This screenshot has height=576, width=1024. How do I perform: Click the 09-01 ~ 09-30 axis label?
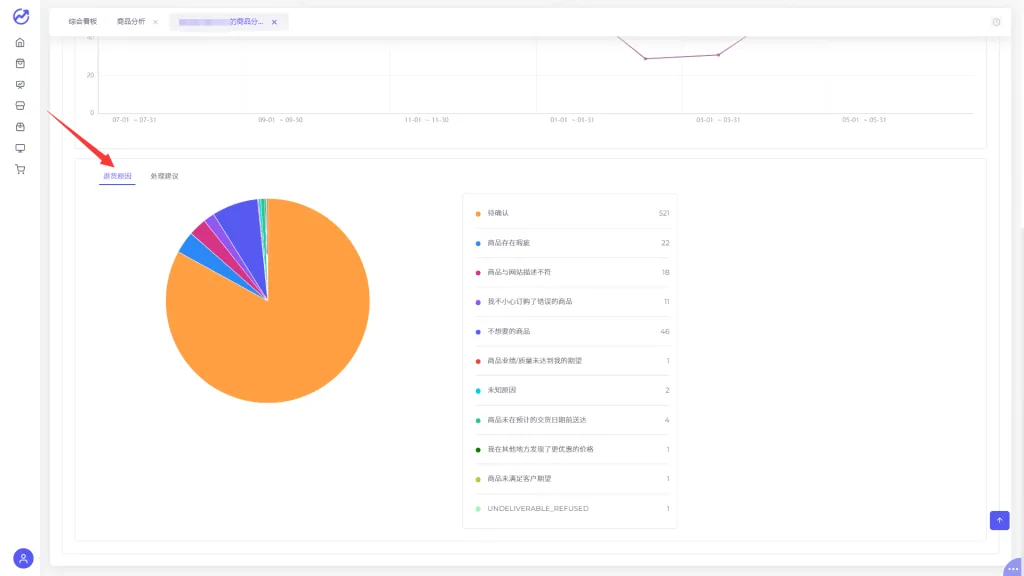(x=280, y=120)
